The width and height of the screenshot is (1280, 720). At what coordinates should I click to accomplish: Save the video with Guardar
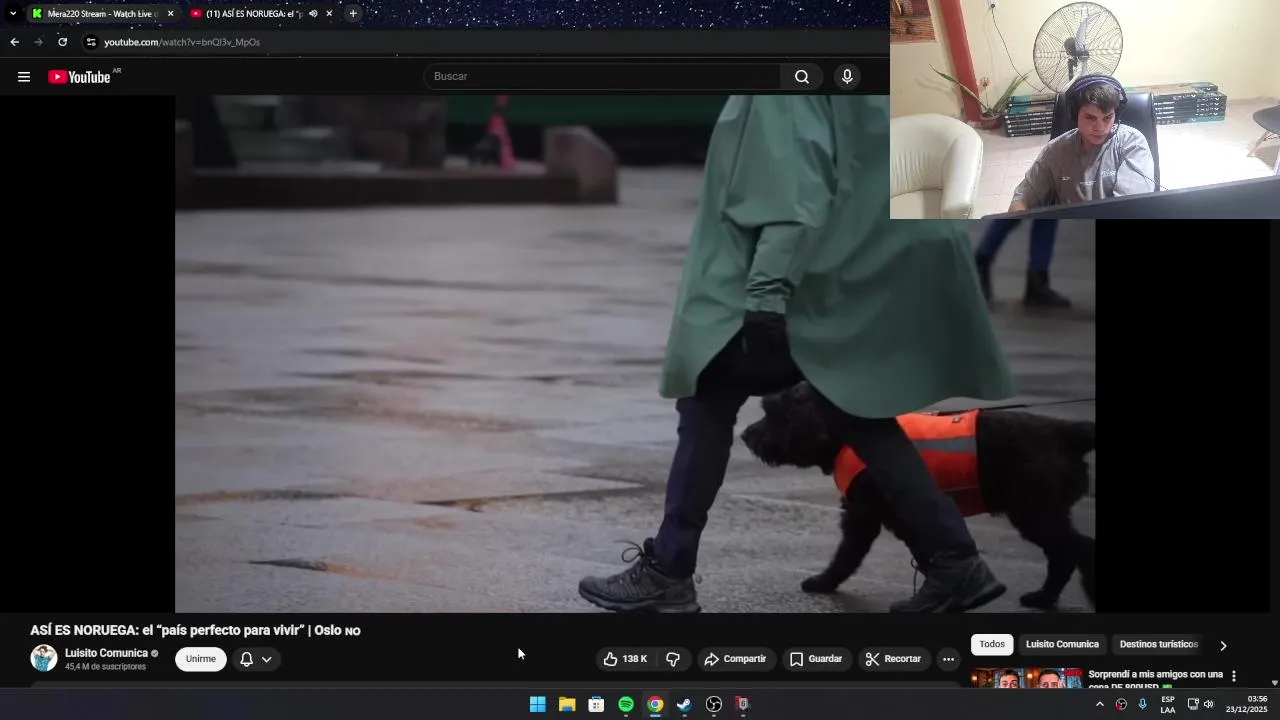pos(816,659)
